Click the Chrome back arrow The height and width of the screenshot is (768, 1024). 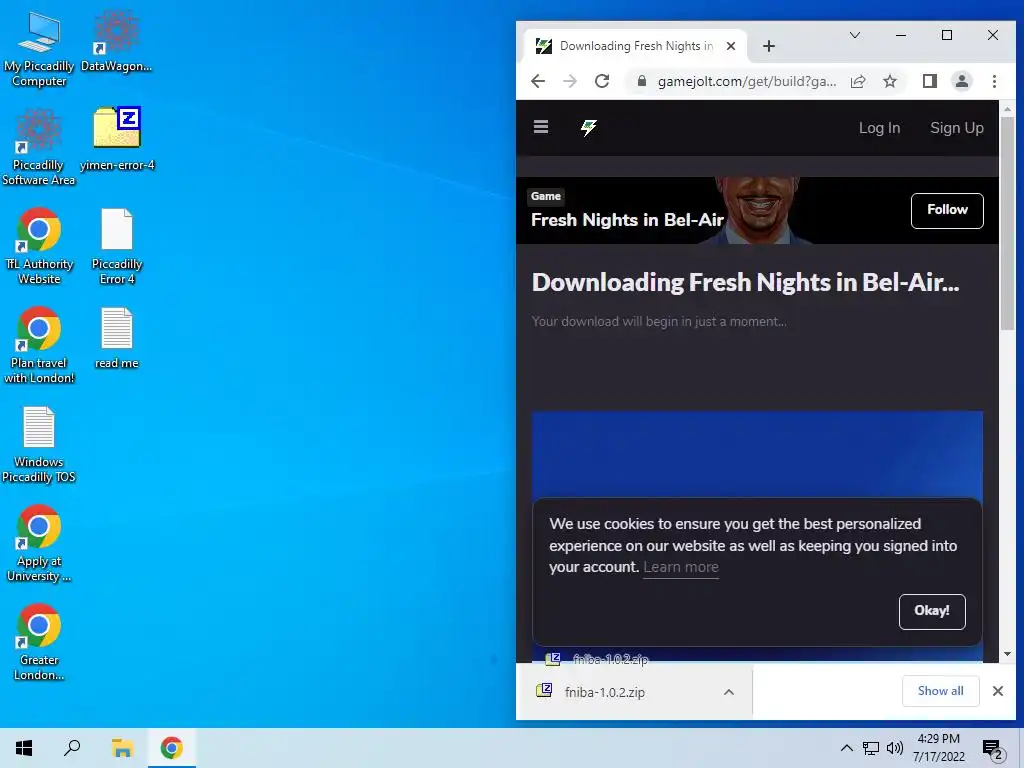click(x=538, y=81)
